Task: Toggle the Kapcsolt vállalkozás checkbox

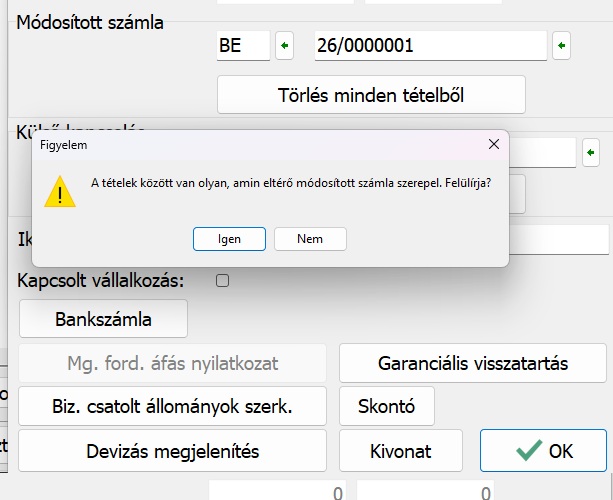Action: [x=223, y=281]
